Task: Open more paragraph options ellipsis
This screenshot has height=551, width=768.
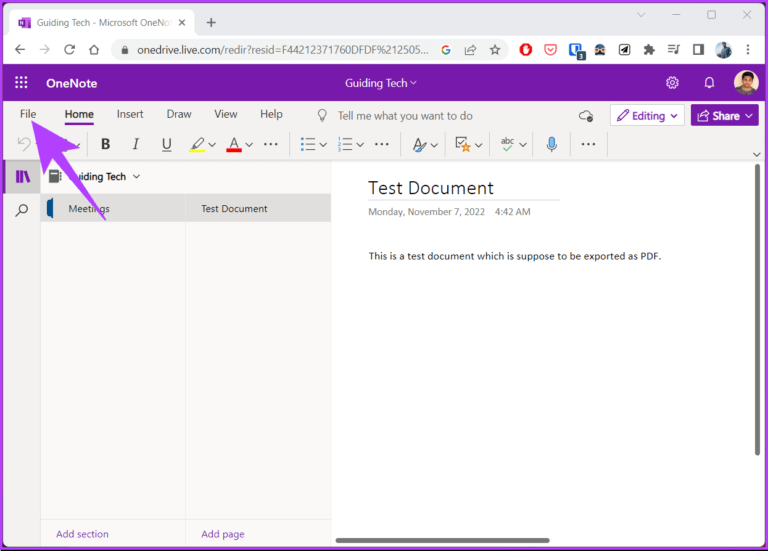Action: pos(382,144)
